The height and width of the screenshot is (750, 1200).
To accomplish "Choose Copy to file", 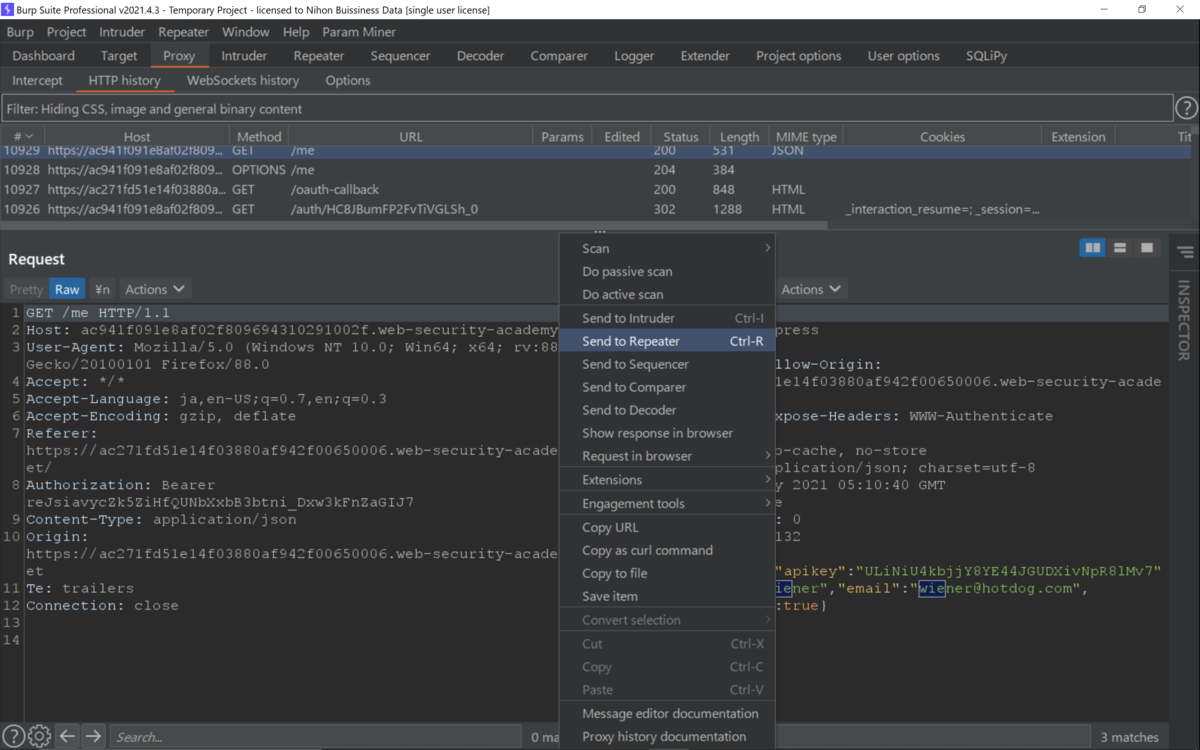I will coord(667,573).
